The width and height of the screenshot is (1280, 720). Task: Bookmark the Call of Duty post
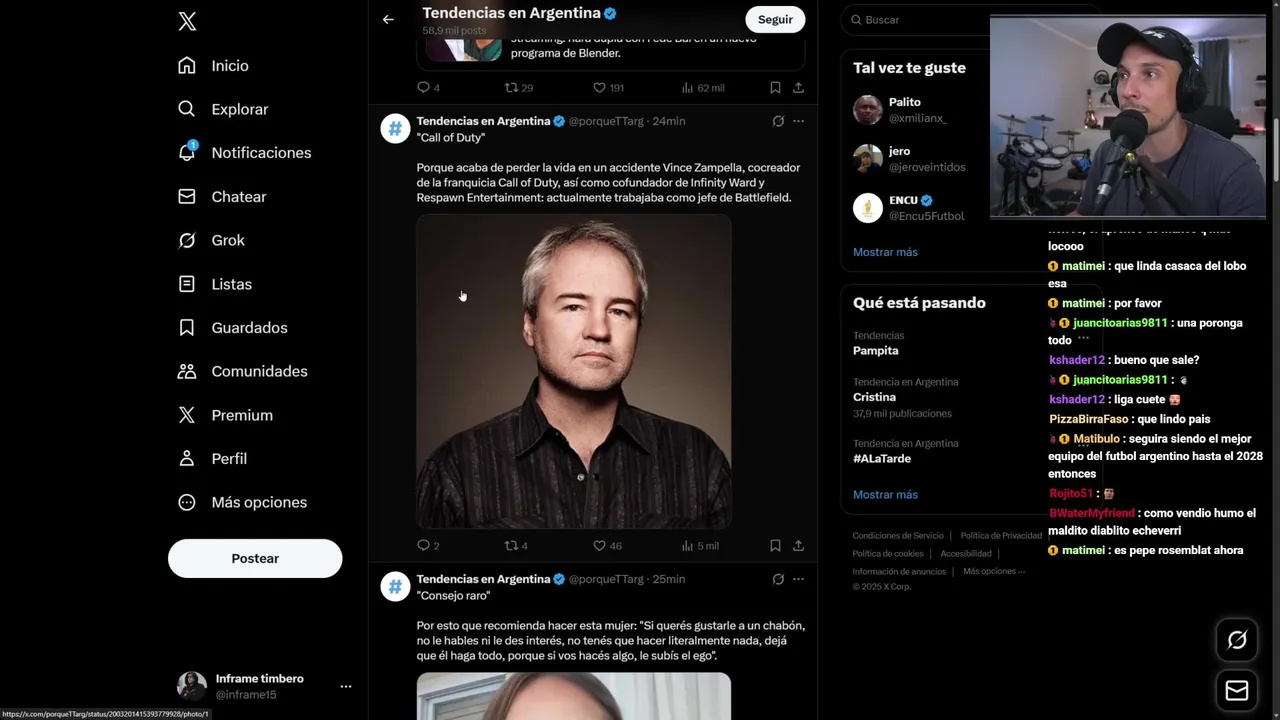775,546
